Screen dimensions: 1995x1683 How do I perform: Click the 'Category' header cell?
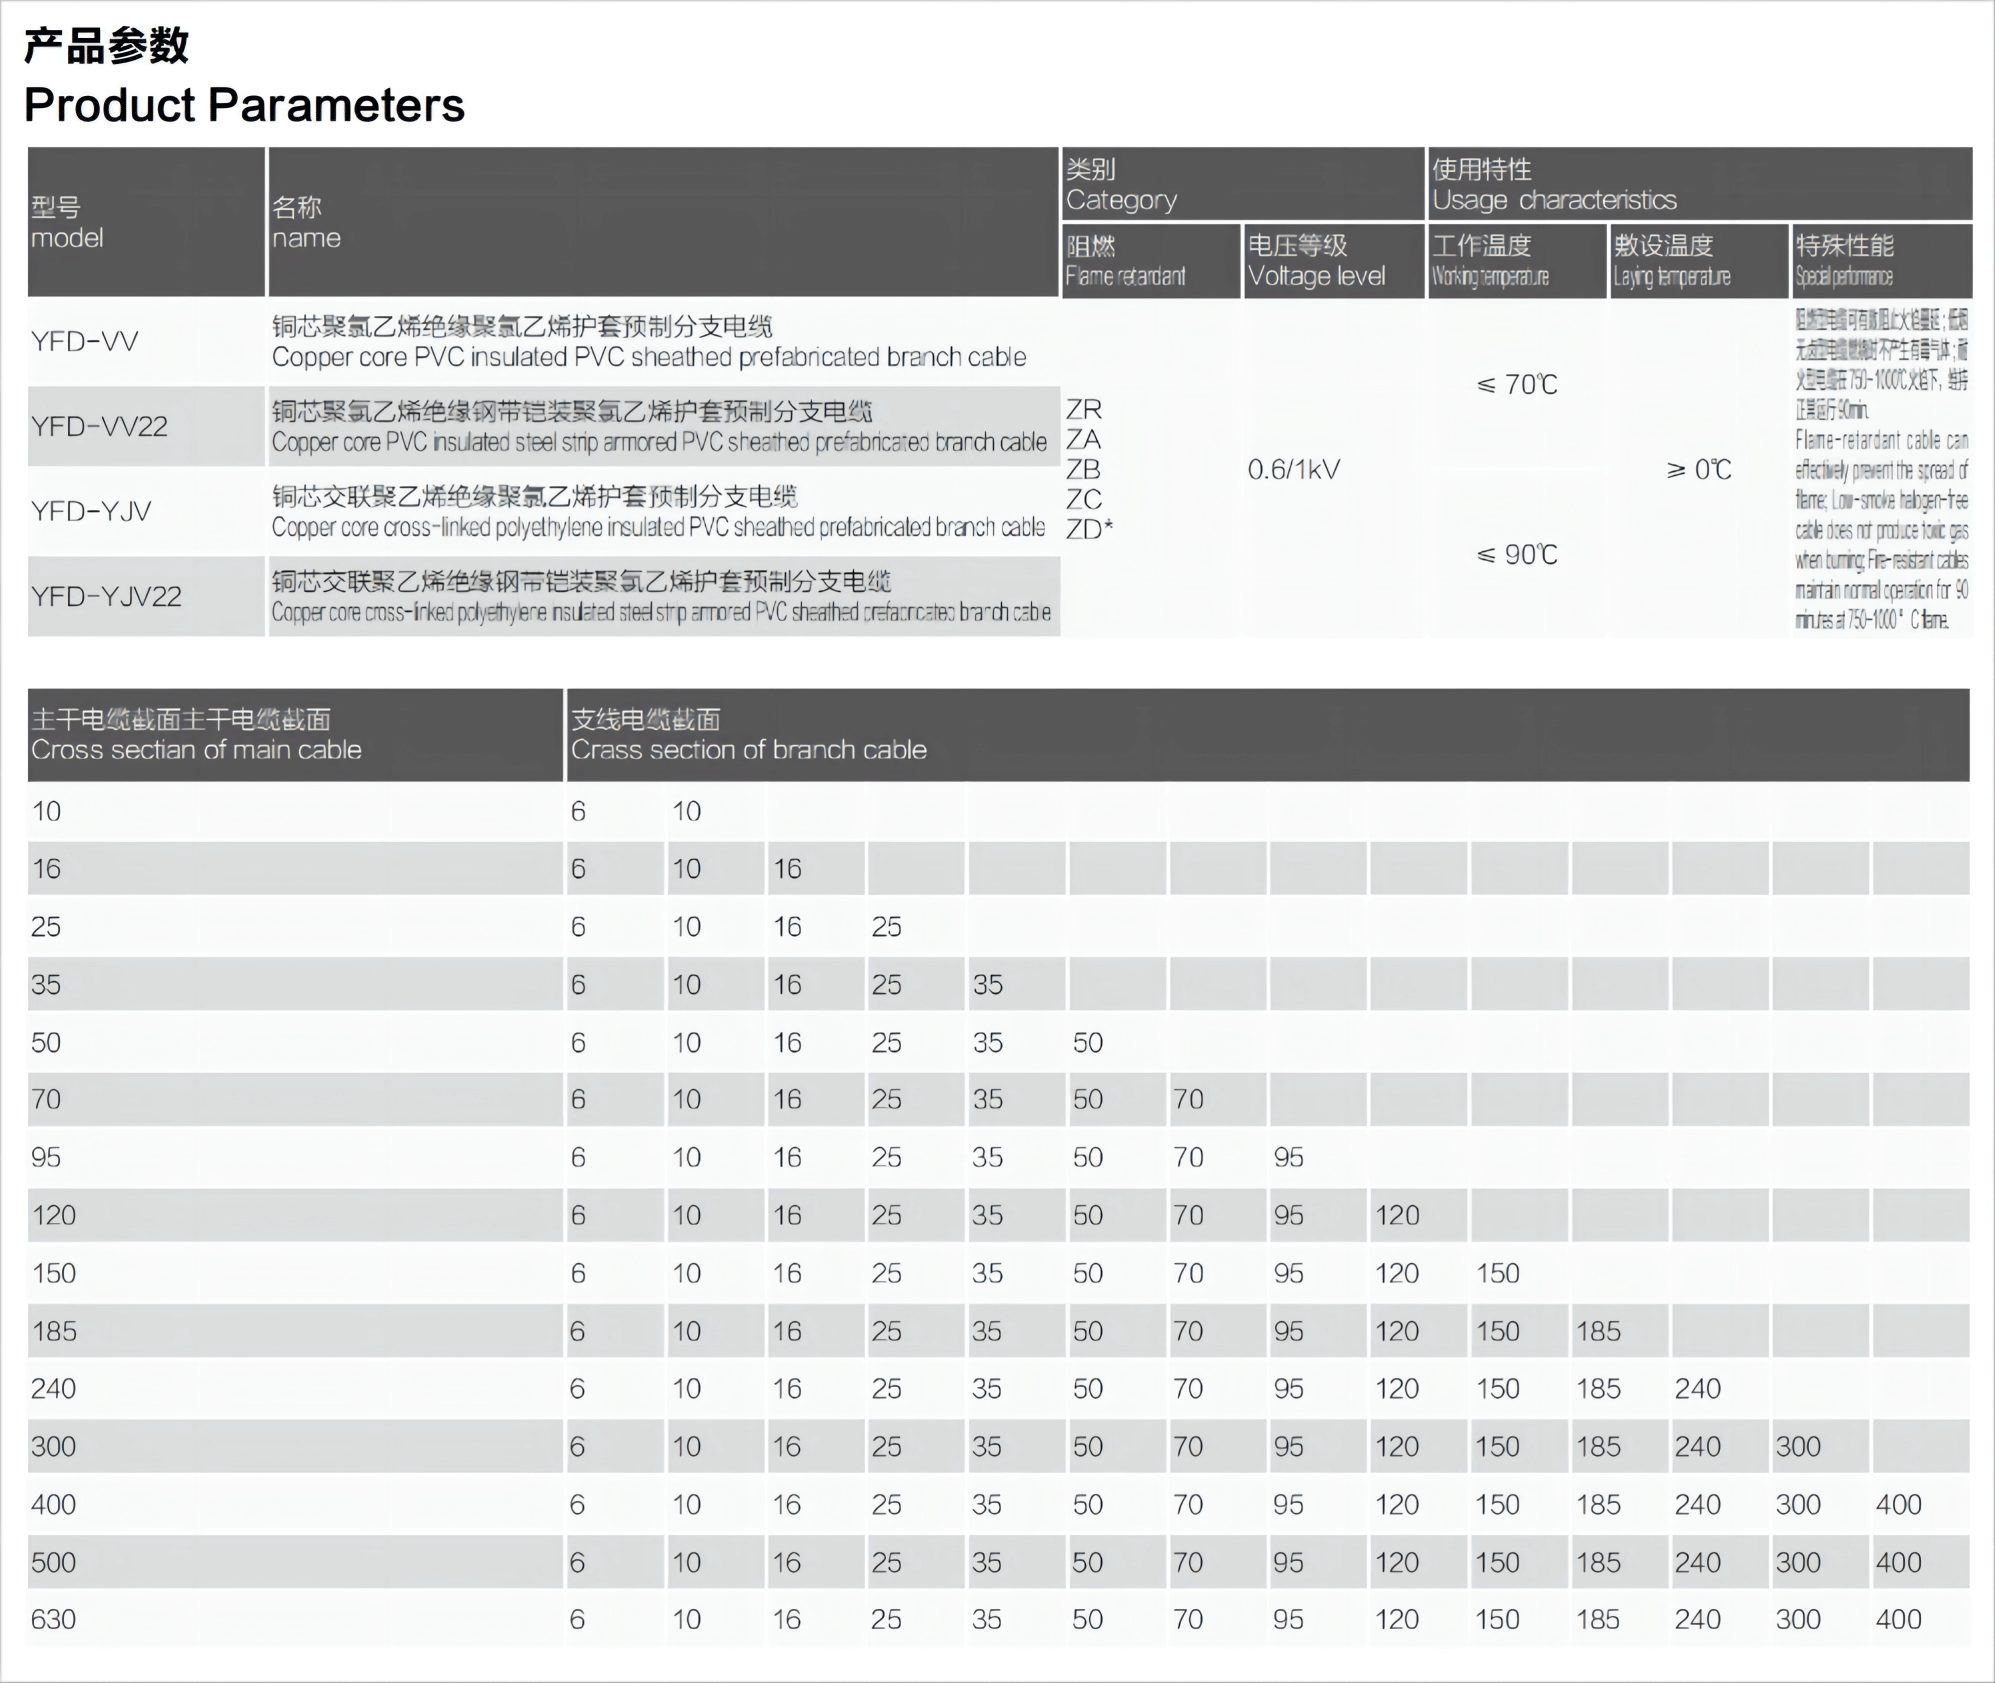click(x=1243, y=184)
